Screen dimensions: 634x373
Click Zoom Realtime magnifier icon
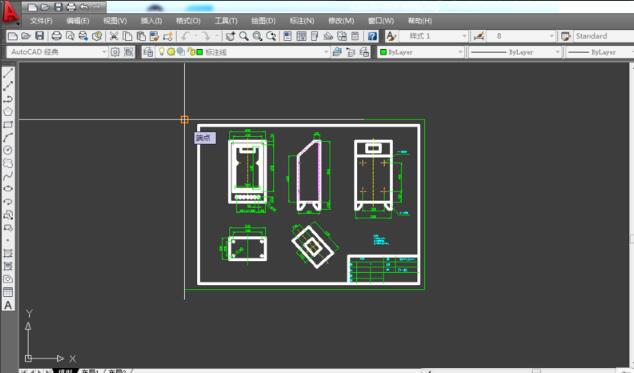244,36
